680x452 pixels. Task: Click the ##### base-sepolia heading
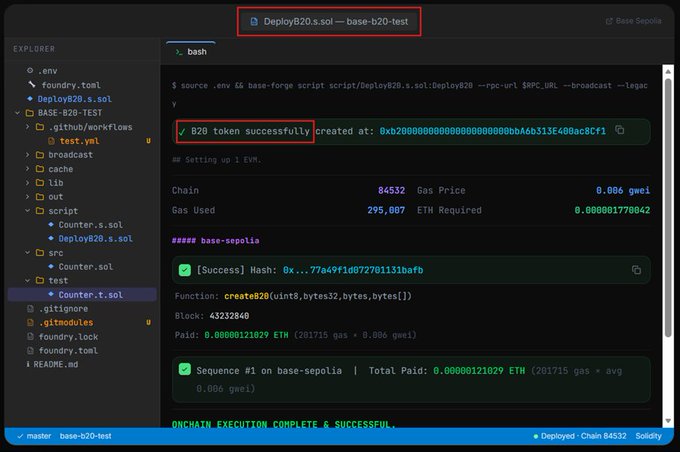216,240
